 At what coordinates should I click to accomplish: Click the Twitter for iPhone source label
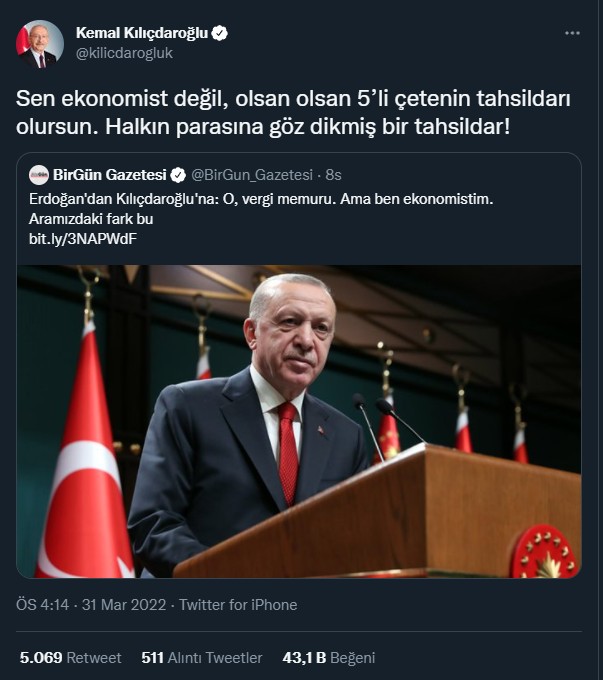[238, 605]
